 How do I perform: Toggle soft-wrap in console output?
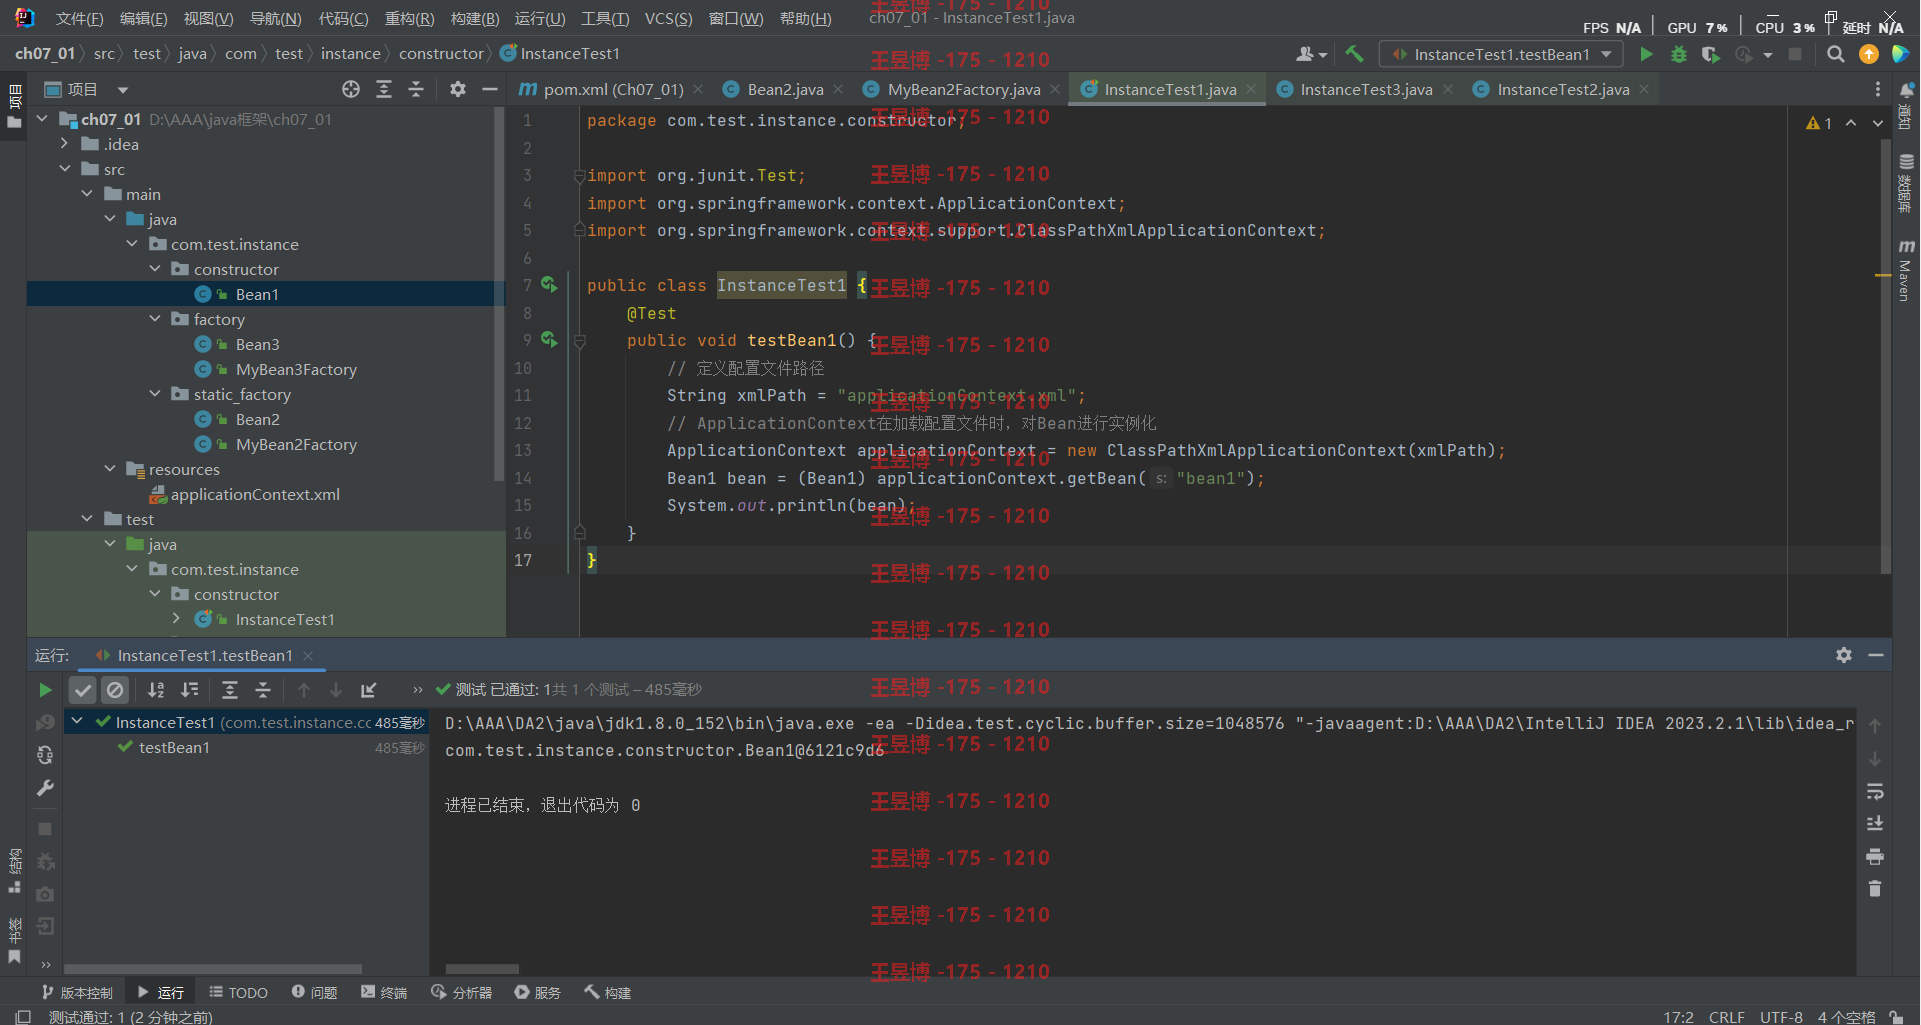[x=1875, y=791]
